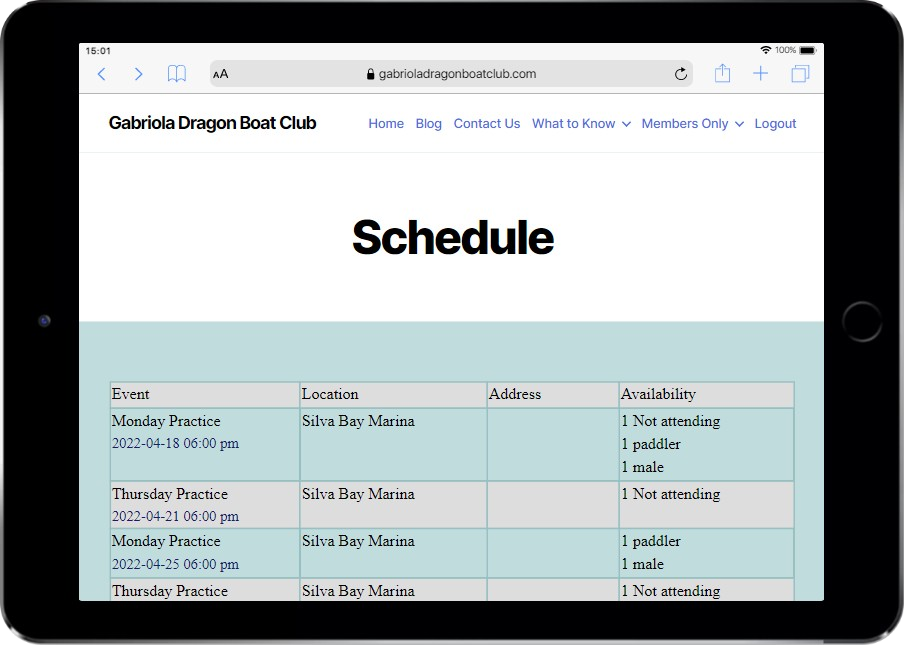The width and height of the screenshot is (904, 645).
Task: Click the Event column header
Action: 130,394
